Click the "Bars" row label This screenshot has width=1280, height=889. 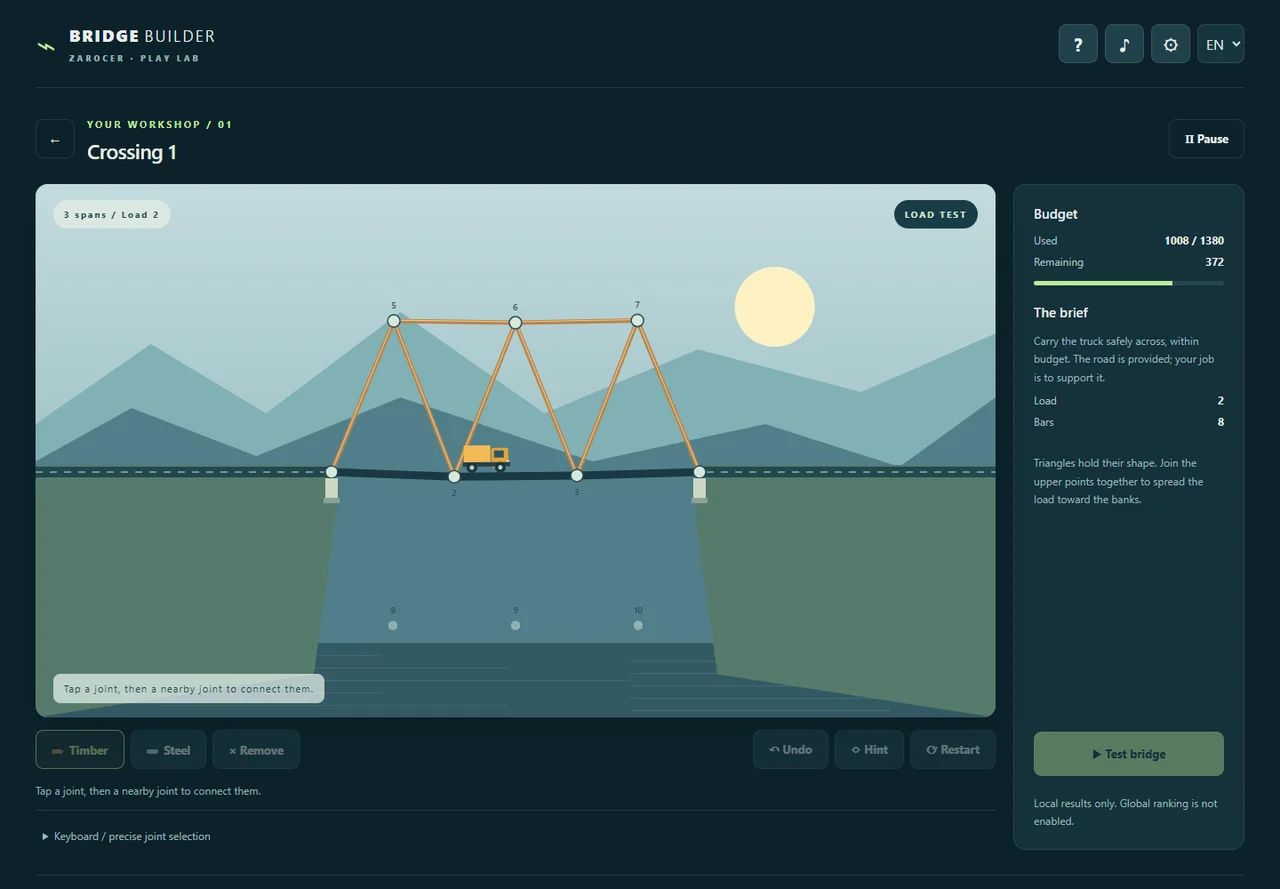(x=1044, y=422)
